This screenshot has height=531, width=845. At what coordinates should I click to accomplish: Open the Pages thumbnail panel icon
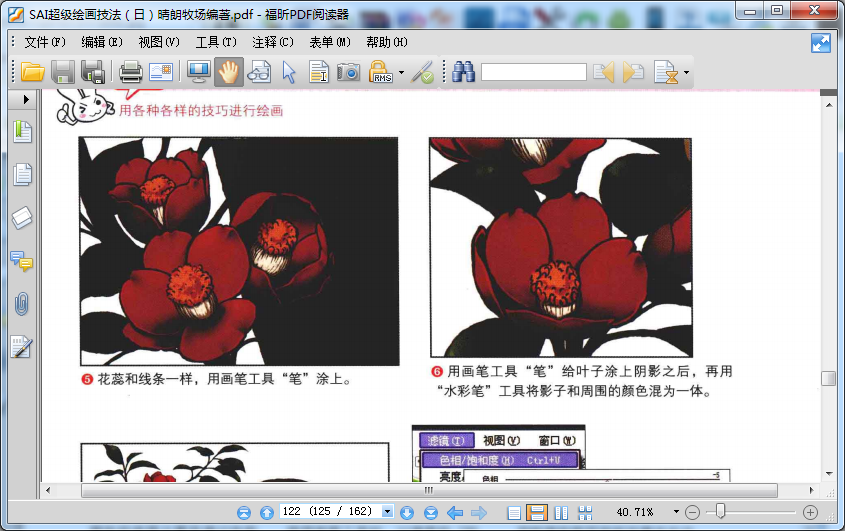coord(23,174)
